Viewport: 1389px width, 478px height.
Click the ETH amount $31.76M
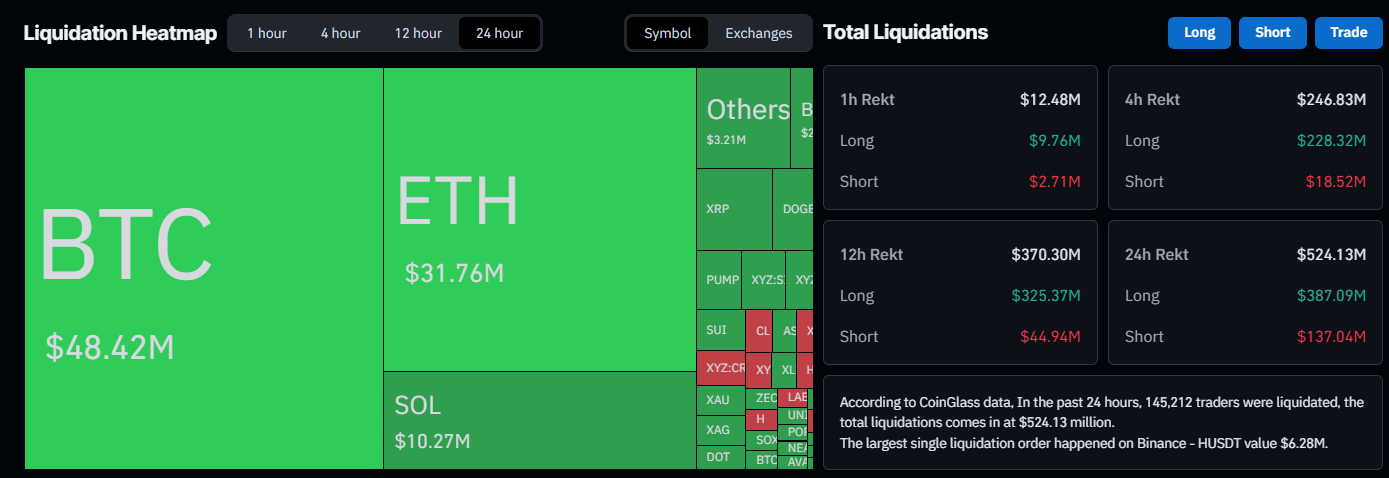454,272
